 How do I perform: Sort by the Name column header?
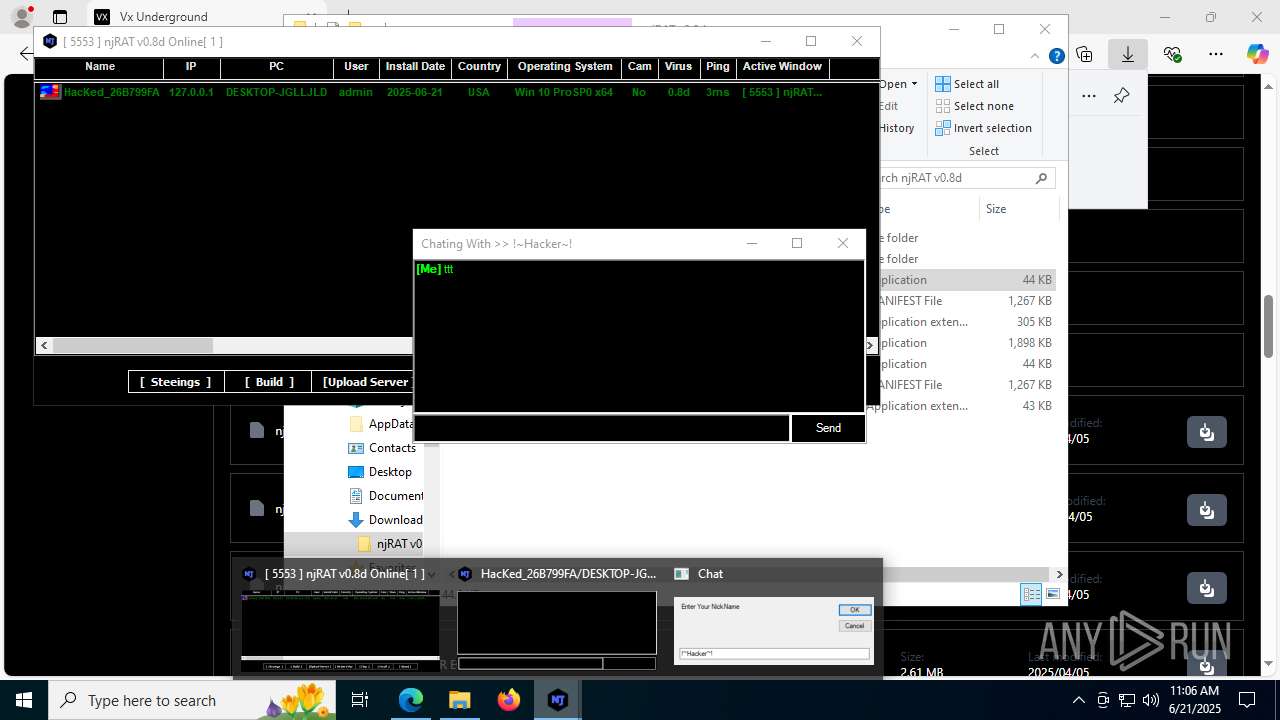tap(100, 67)
